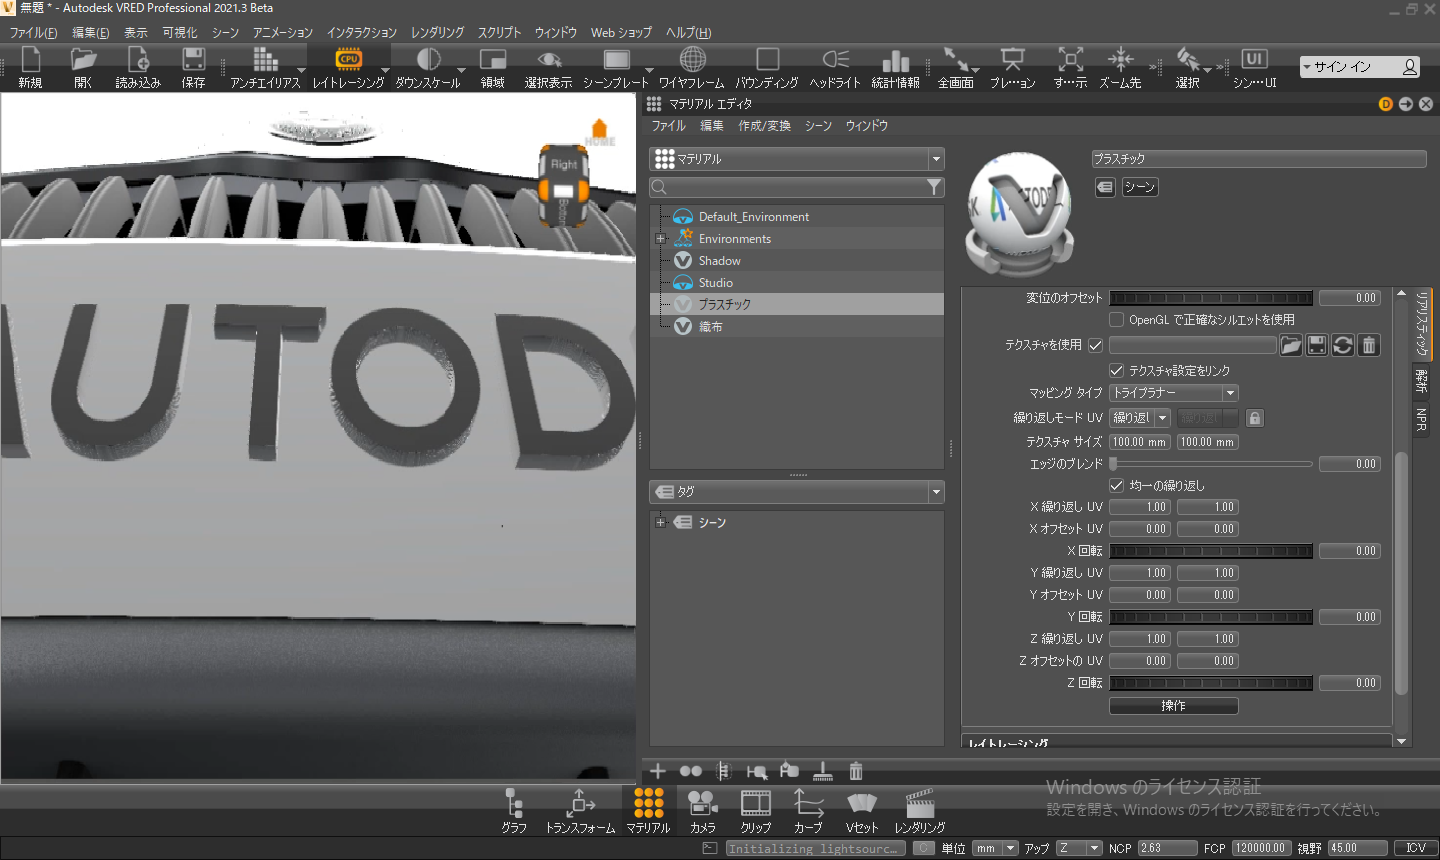Click the plus icon below the tag panel
This screenshot has height=860, width=1440.
pyautogui.click(x=658, y=771)
